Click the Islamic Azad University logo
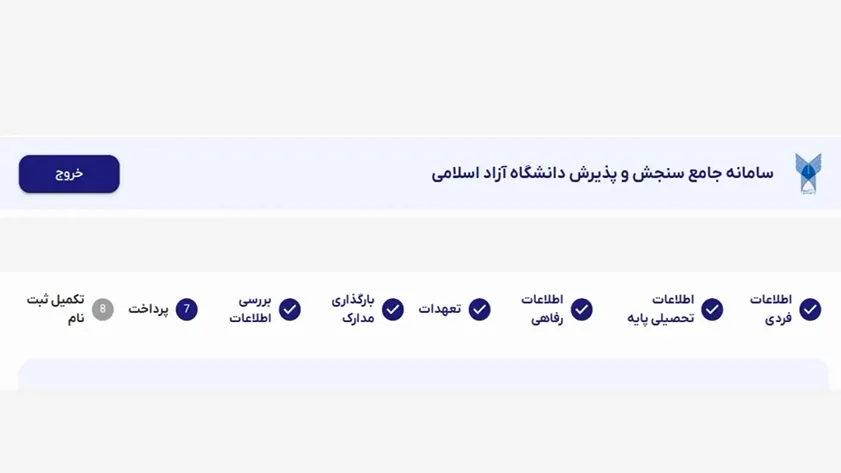The image size is (841, 473). 807,174
